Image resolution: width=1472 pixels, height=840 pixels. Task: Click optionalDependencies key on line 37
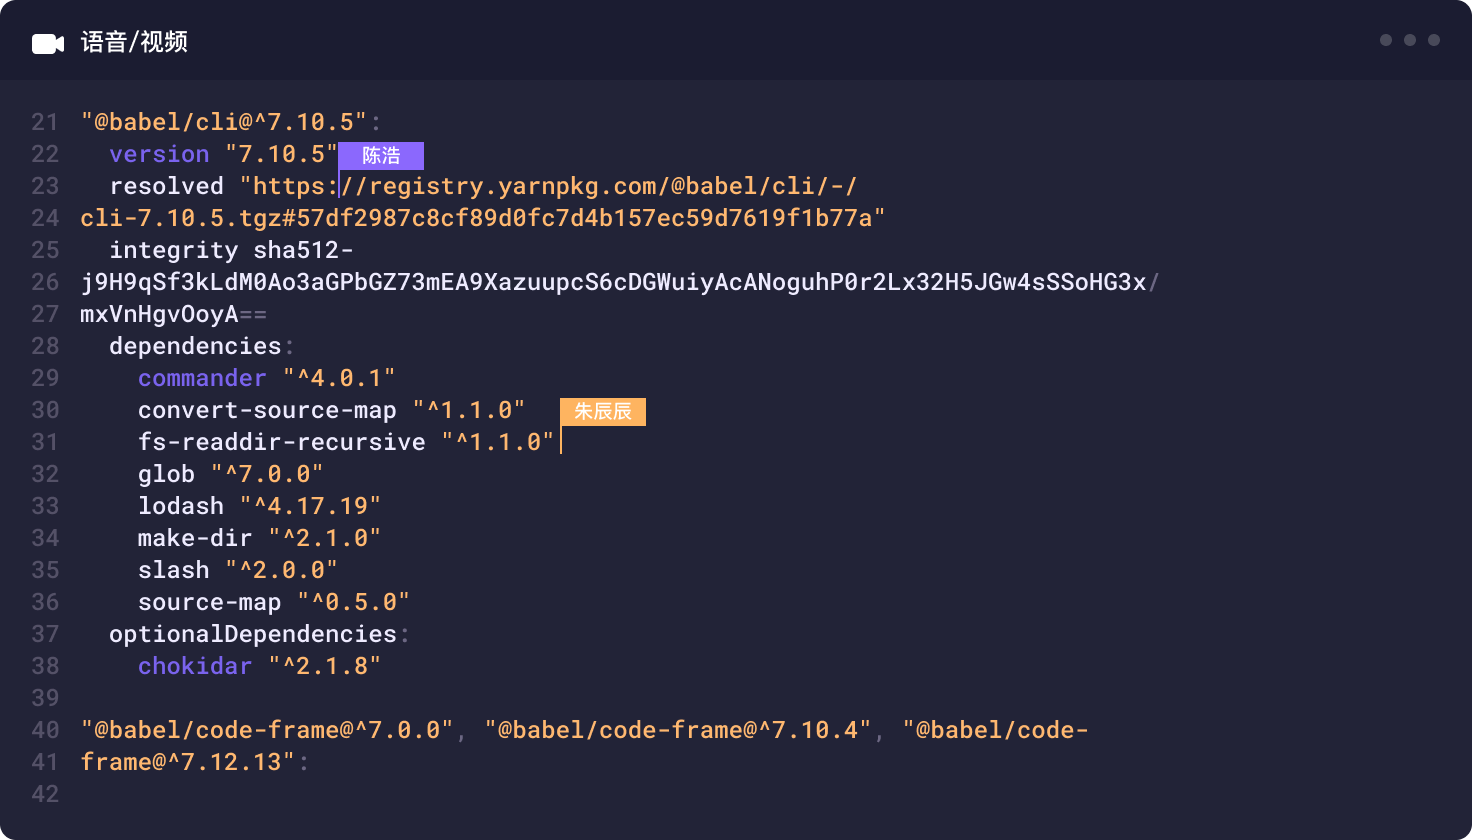pos(253,634)
